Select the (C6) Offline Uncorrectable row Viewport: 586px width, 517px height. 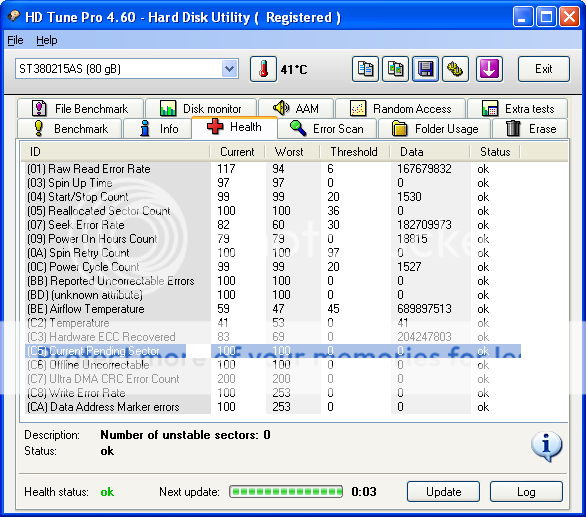(x=273, y=365)
